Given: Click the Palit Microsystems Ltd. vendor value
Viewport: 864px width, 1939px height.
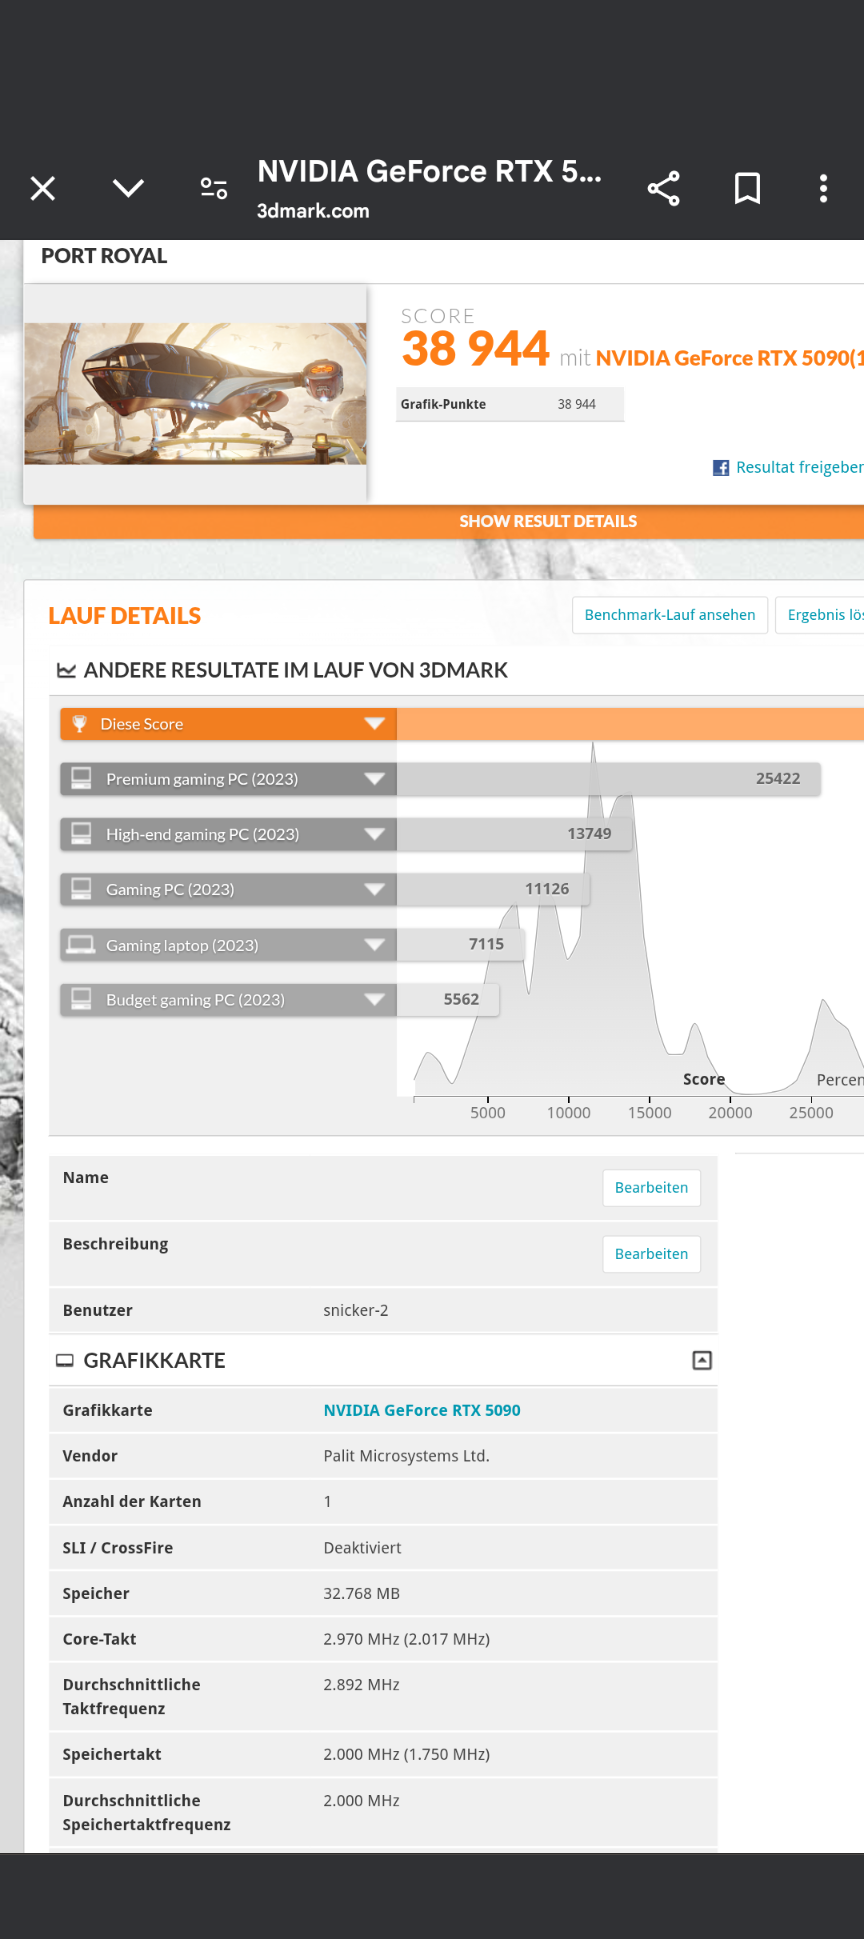Looking at the screenshot, I should pyautogui.click(x=406, y=1456).
